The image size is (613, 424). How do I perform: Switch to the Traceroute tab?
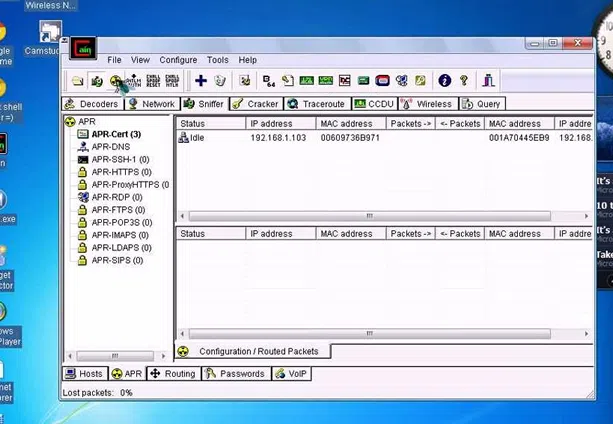tap(316, 104)
